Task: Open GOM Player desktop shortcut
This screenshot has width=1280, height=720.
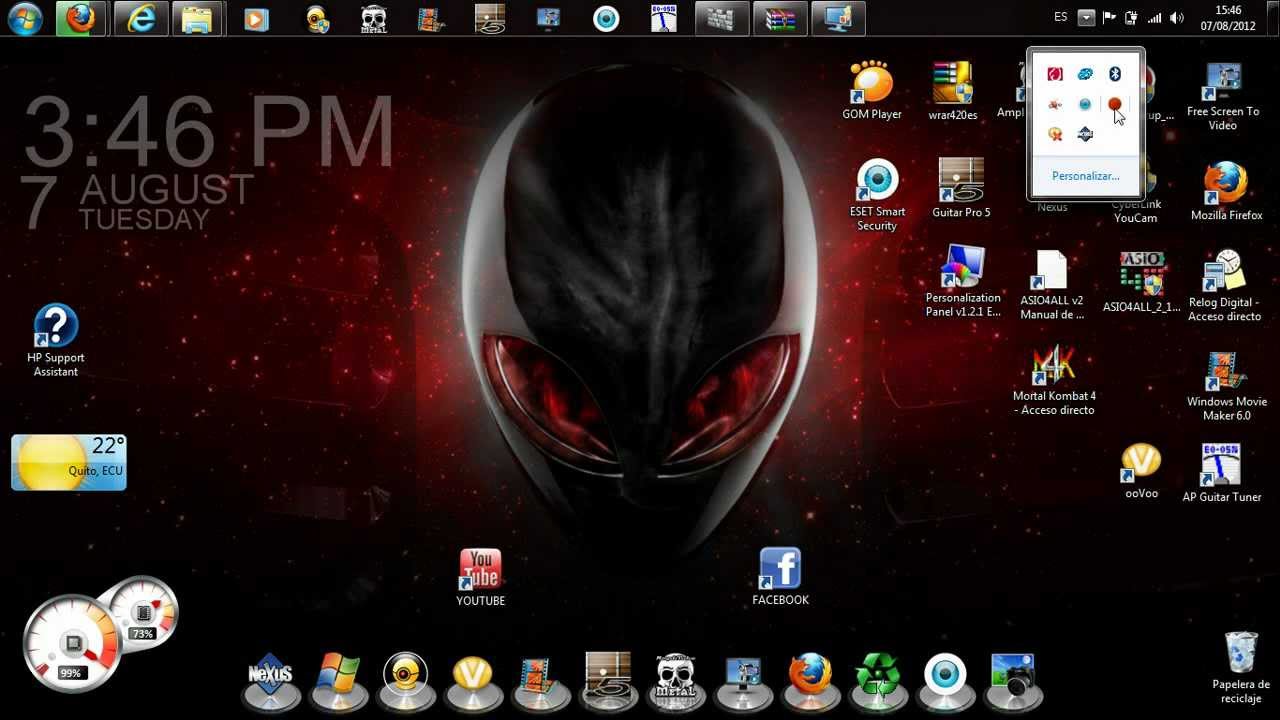Action: (872, 91)
